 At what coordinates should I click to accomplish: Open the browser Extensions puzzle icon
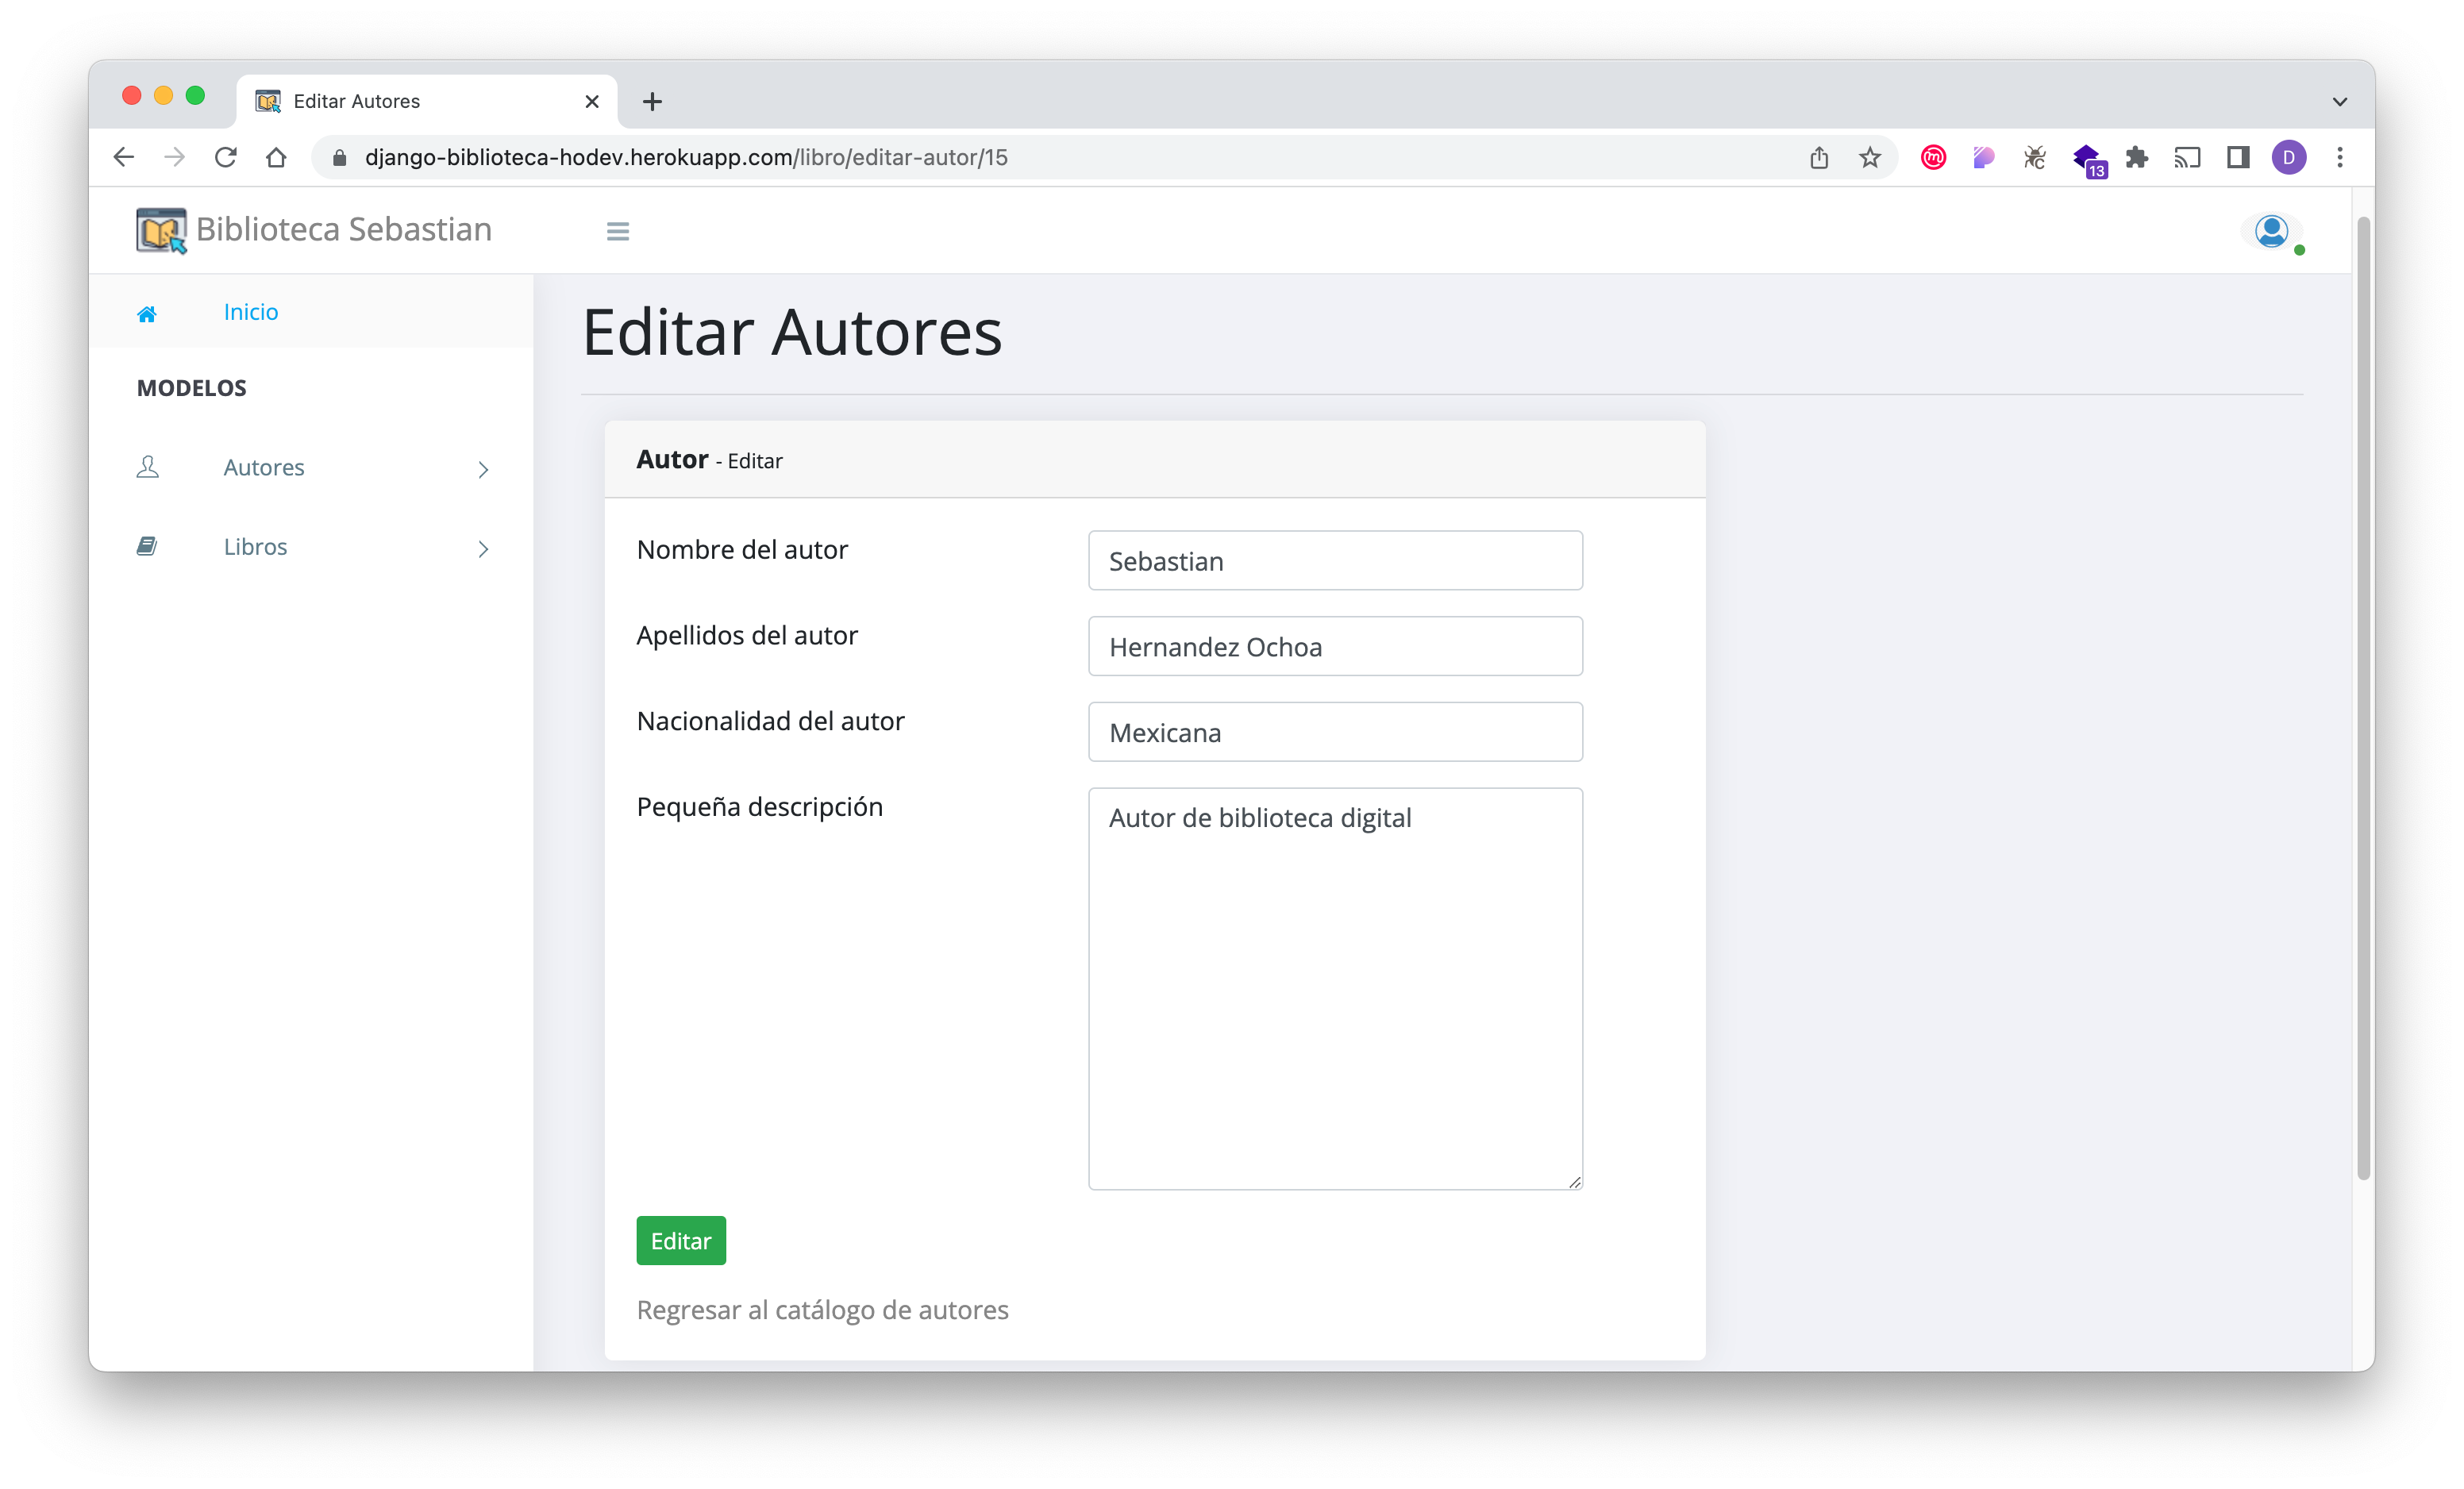click(x=2136, y=157)
